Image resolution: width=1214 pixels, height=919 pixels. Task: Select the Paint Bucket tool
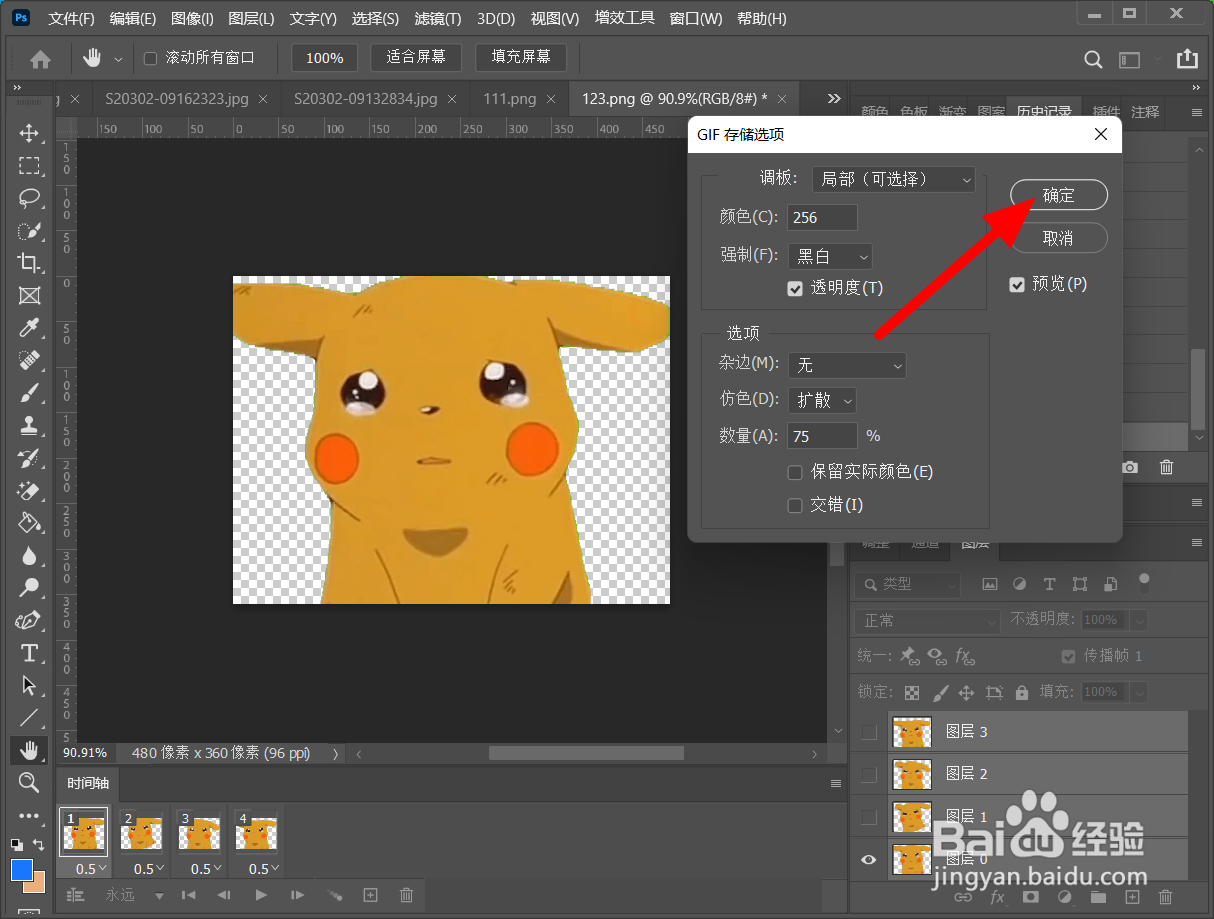coord(29,523)
